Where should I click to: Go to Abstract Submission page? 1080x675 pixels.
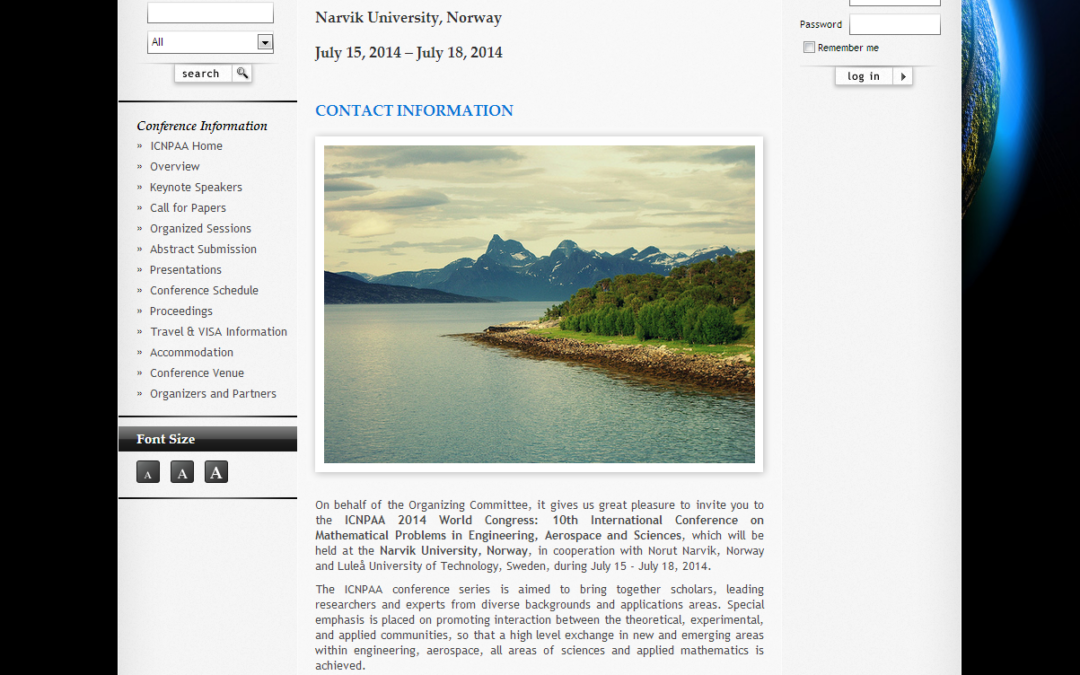pyautogui.click(x=203, y=249)
